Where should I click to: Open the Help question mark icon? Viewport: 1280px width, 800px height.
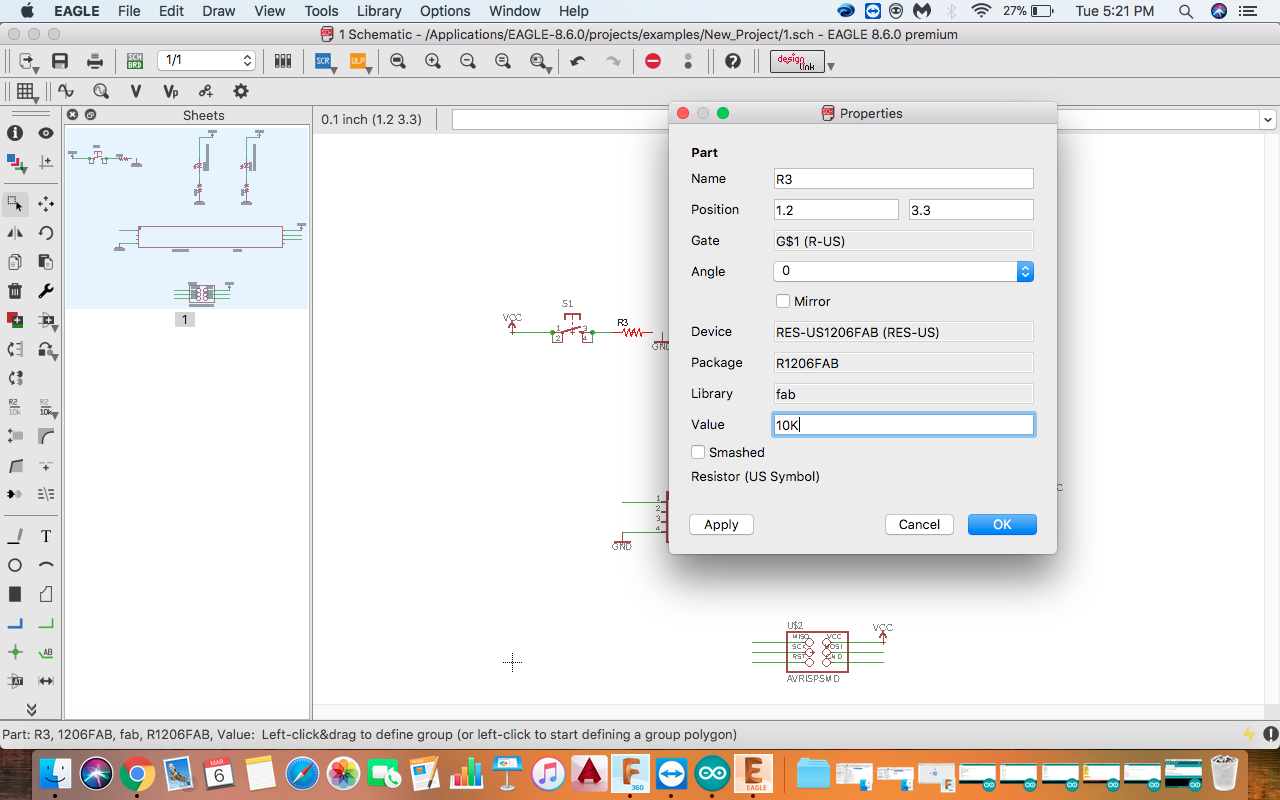pos(733,61)
